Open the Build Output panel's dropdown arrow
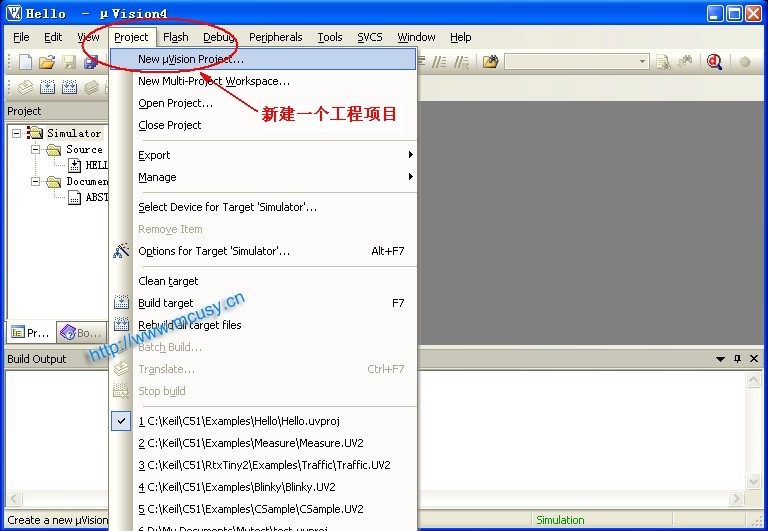 click(720, 359)
